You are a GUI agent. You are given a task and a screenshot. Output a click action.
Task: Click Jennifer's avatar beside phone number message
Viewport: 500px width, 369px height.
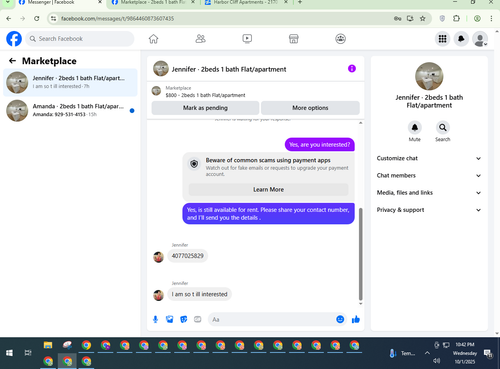click(158, 257)
